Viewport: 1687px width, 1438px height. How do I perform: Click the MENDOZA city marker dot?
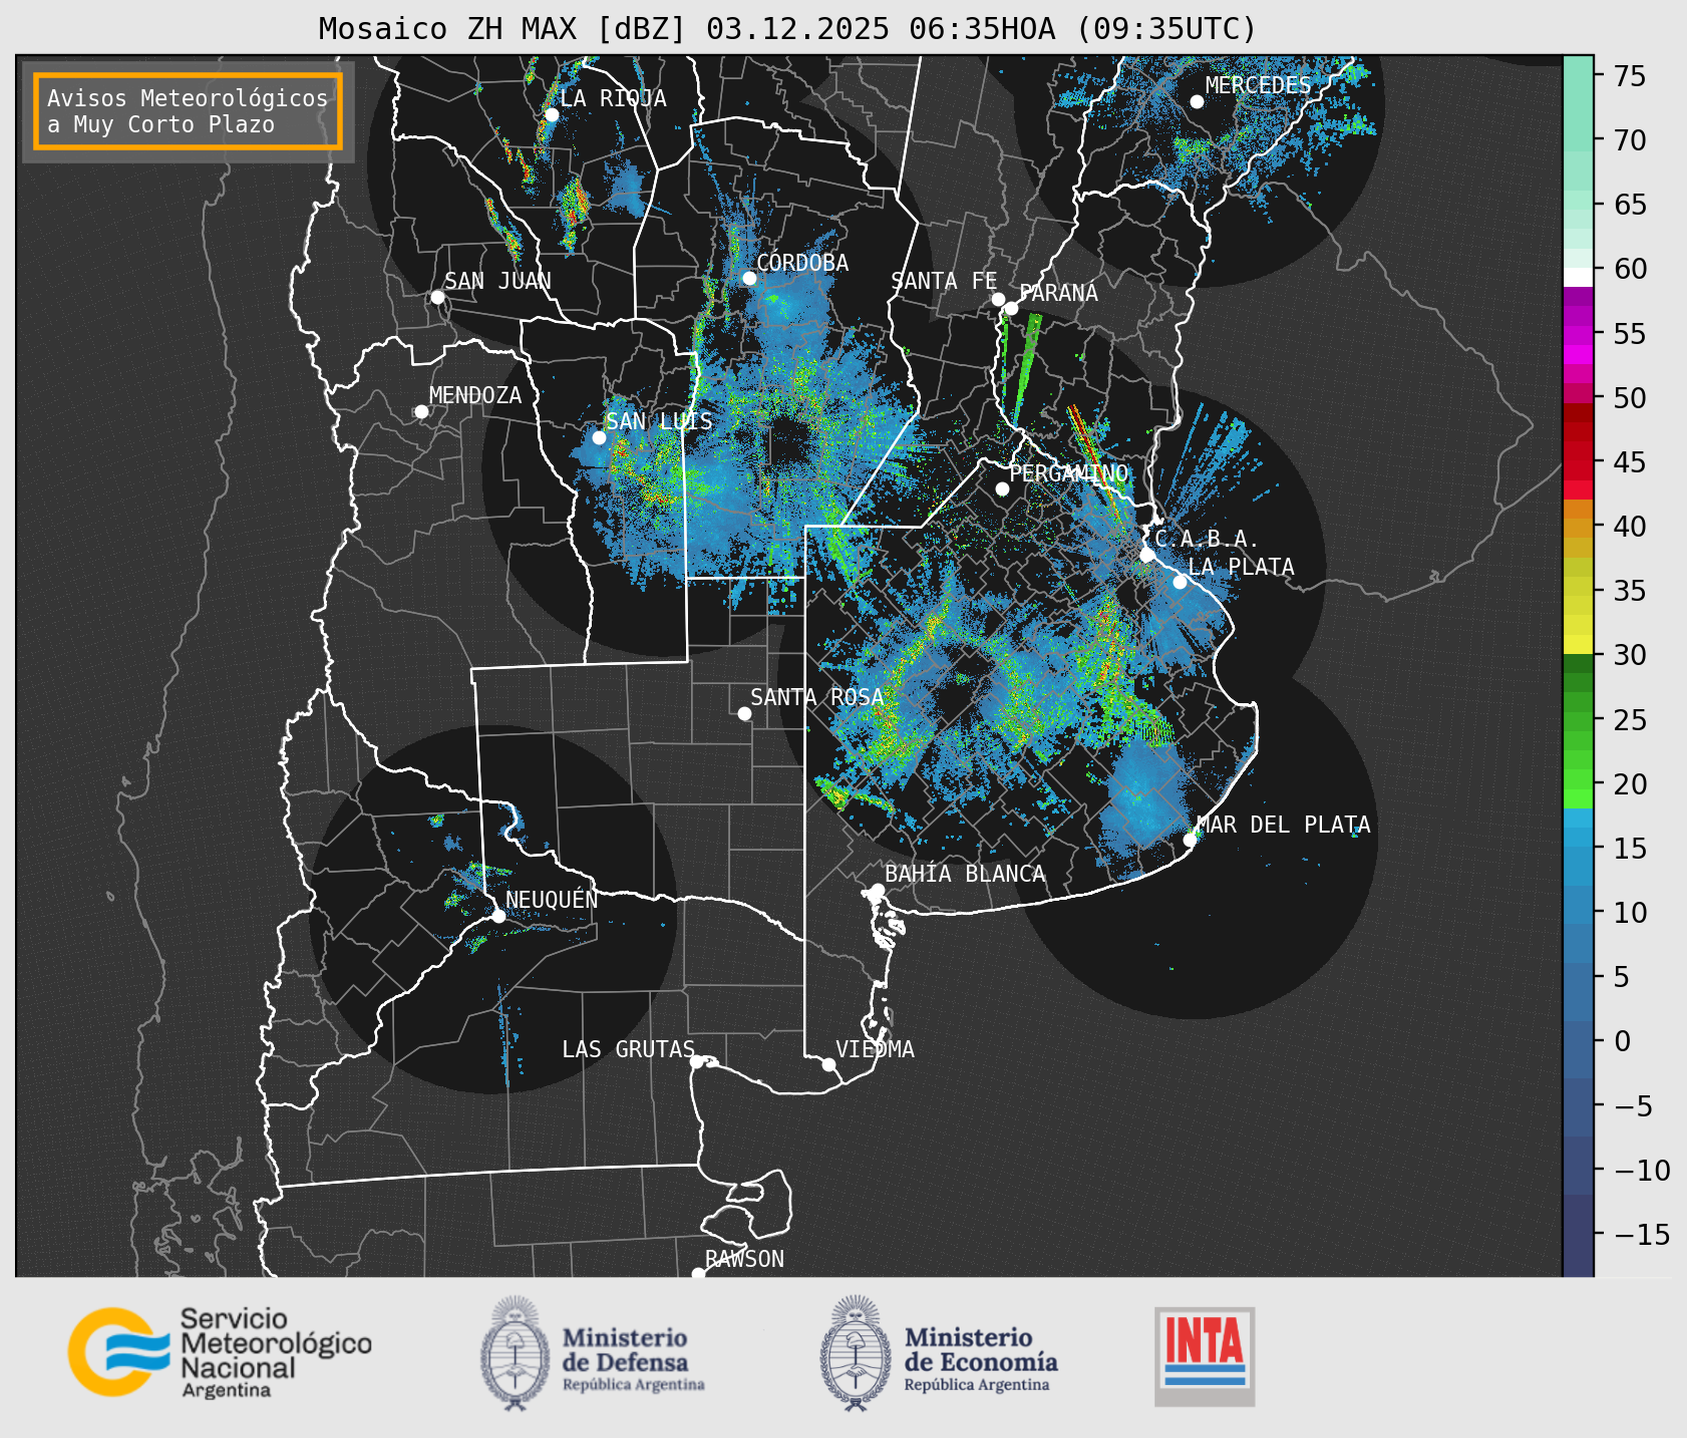coord(421,411)
